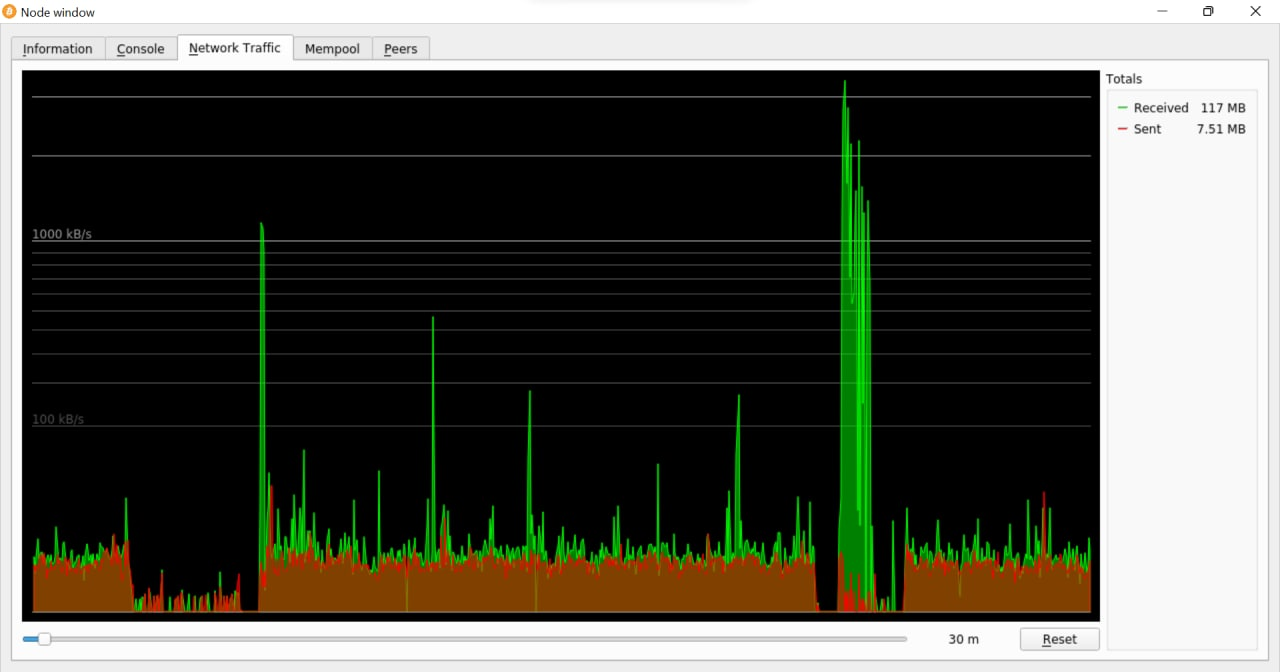
Task: Select the Network Traffic tab
Action: click(x=235, y=48)
